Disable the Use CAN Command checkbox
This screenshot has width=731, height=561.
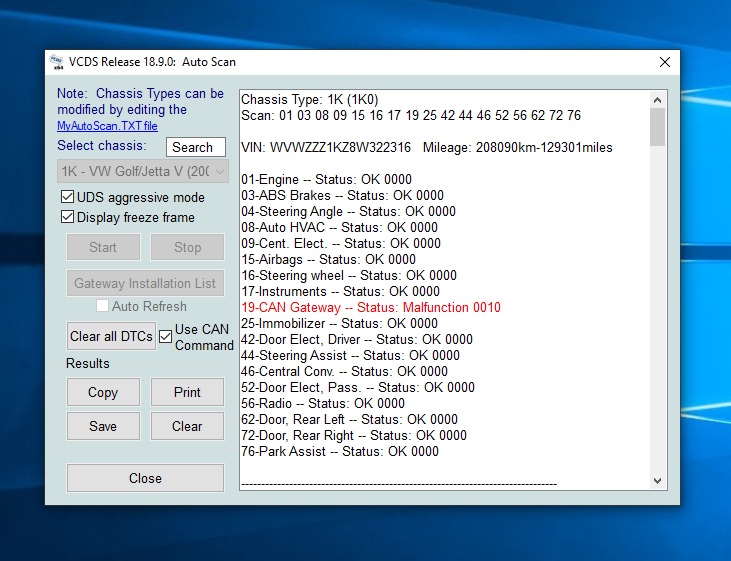click(x=166, y=337)
